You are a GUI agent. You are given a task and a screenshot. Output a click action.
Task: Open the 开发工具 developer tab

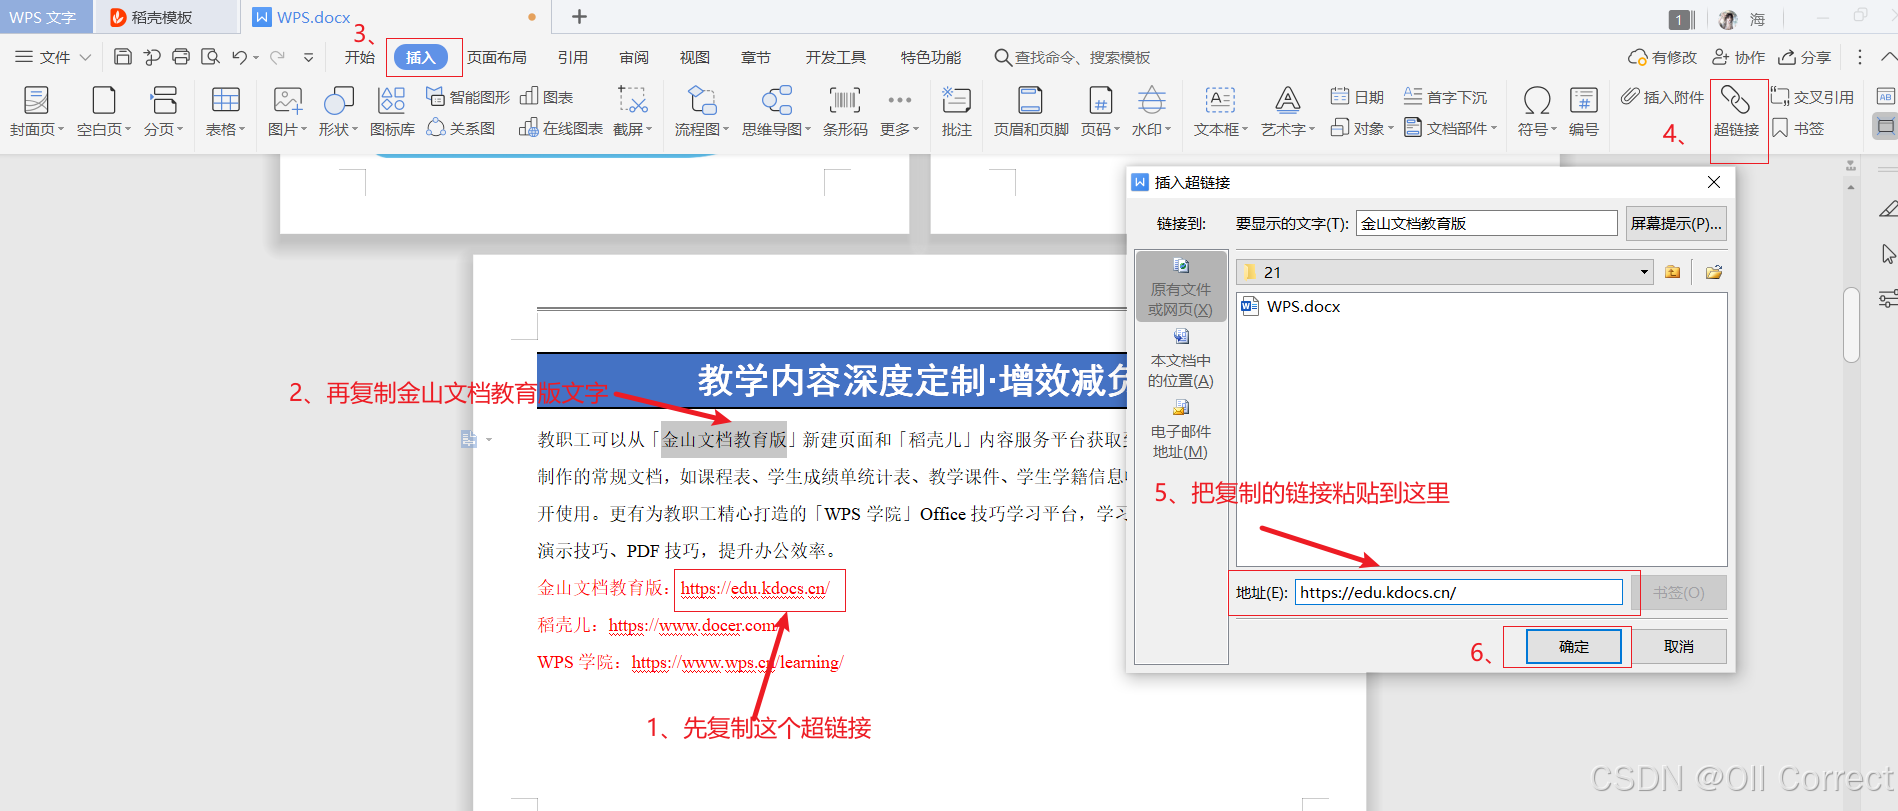(x=836, y=57)
